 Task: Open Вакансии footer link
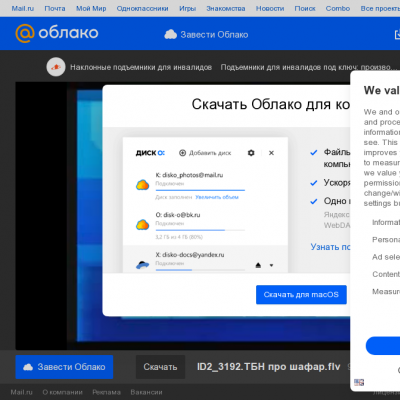(146, 392)
